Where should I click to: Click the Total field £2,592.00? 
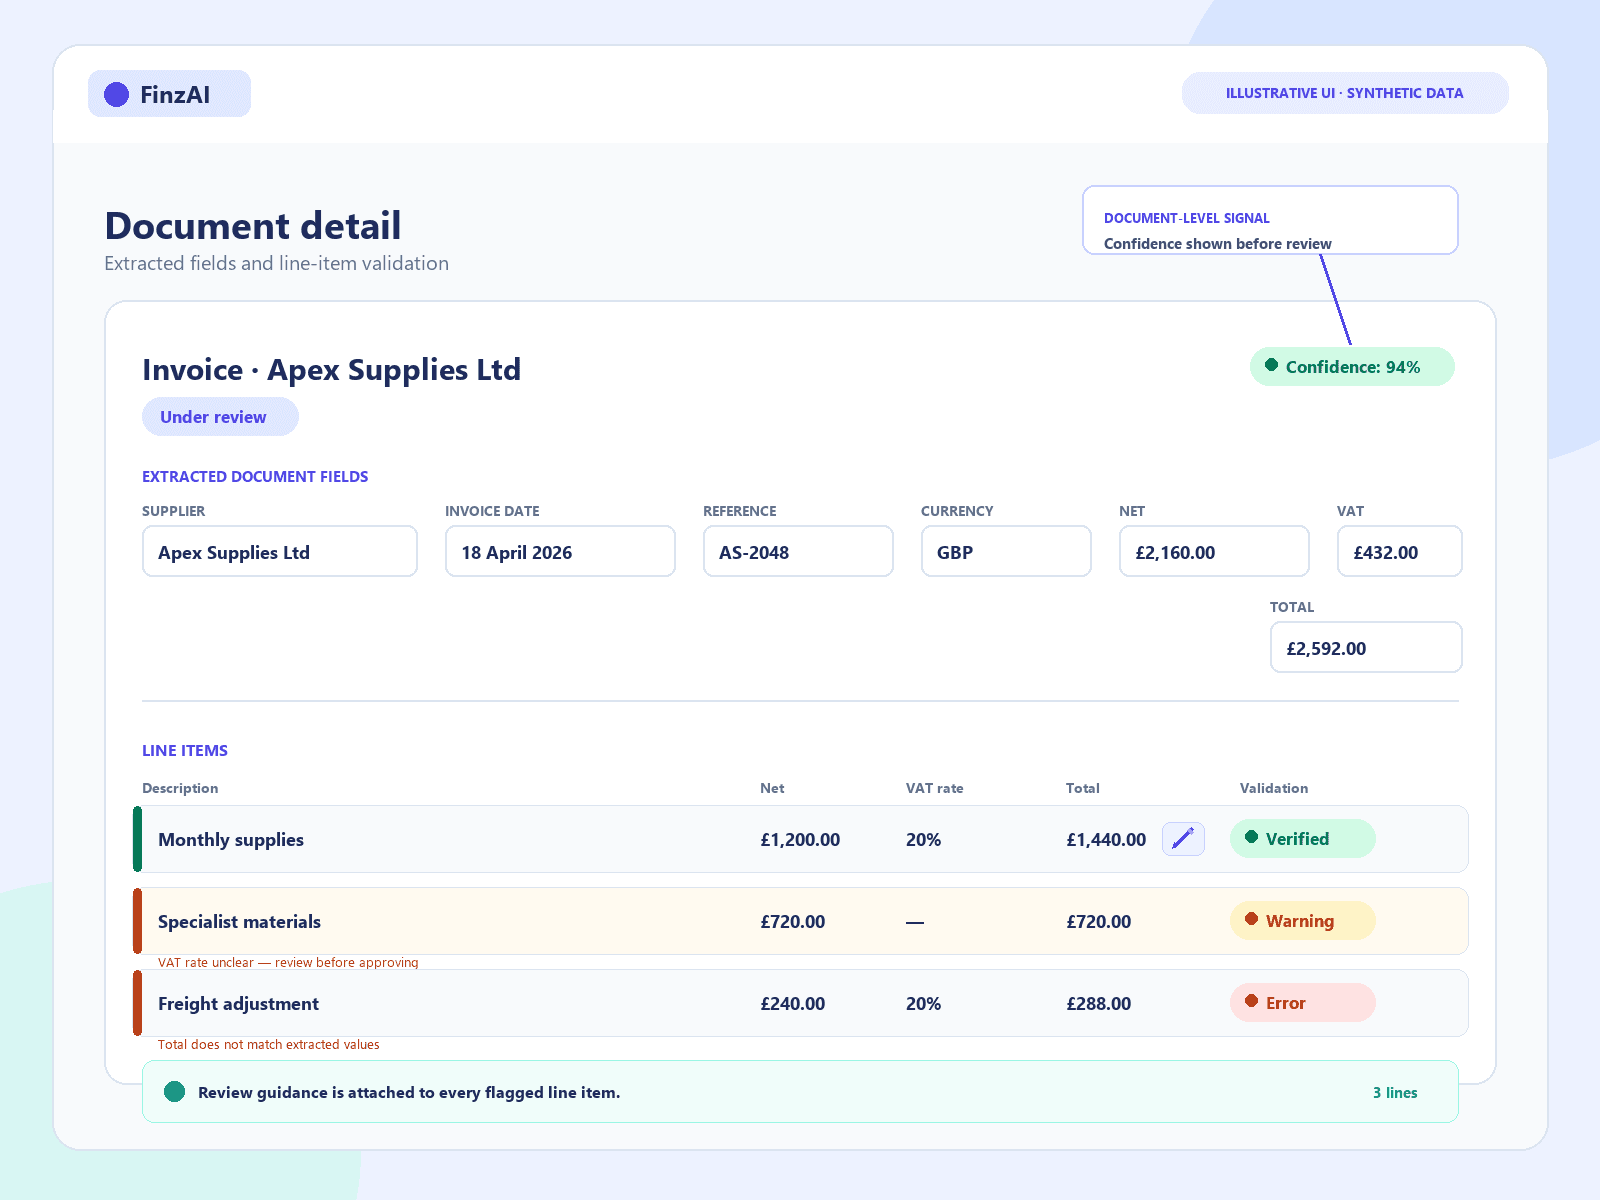pos(1366,647)
